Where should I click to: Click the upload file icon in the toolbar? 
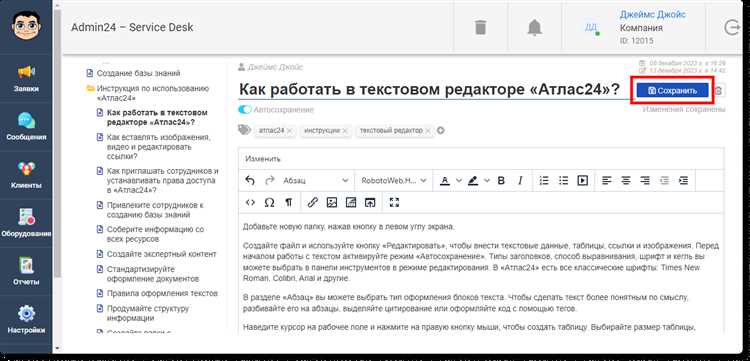[370, 202]
